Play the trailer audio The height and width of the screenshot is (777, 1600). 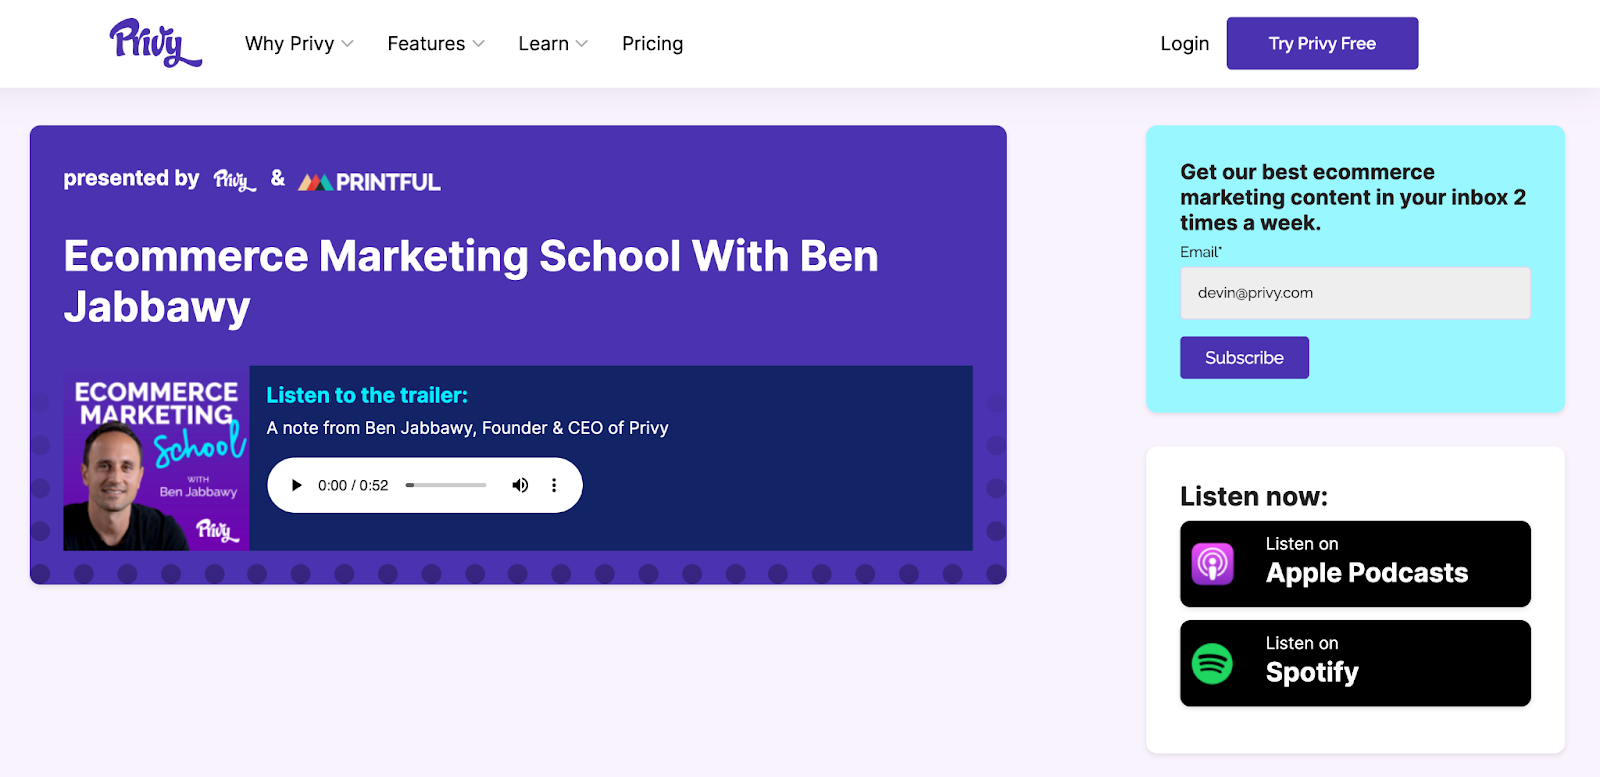(296, 485)
